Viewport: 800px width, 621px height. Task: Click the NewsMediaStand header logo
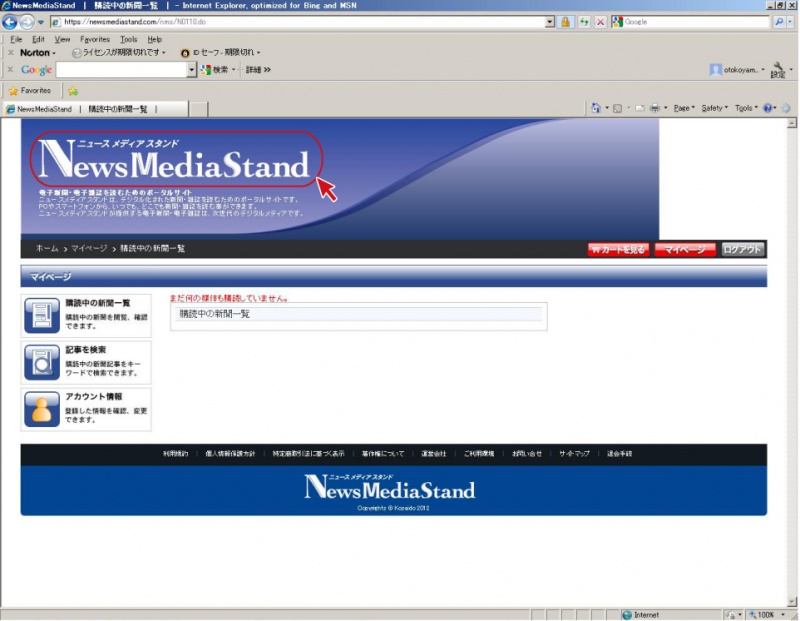pos(176,159)
